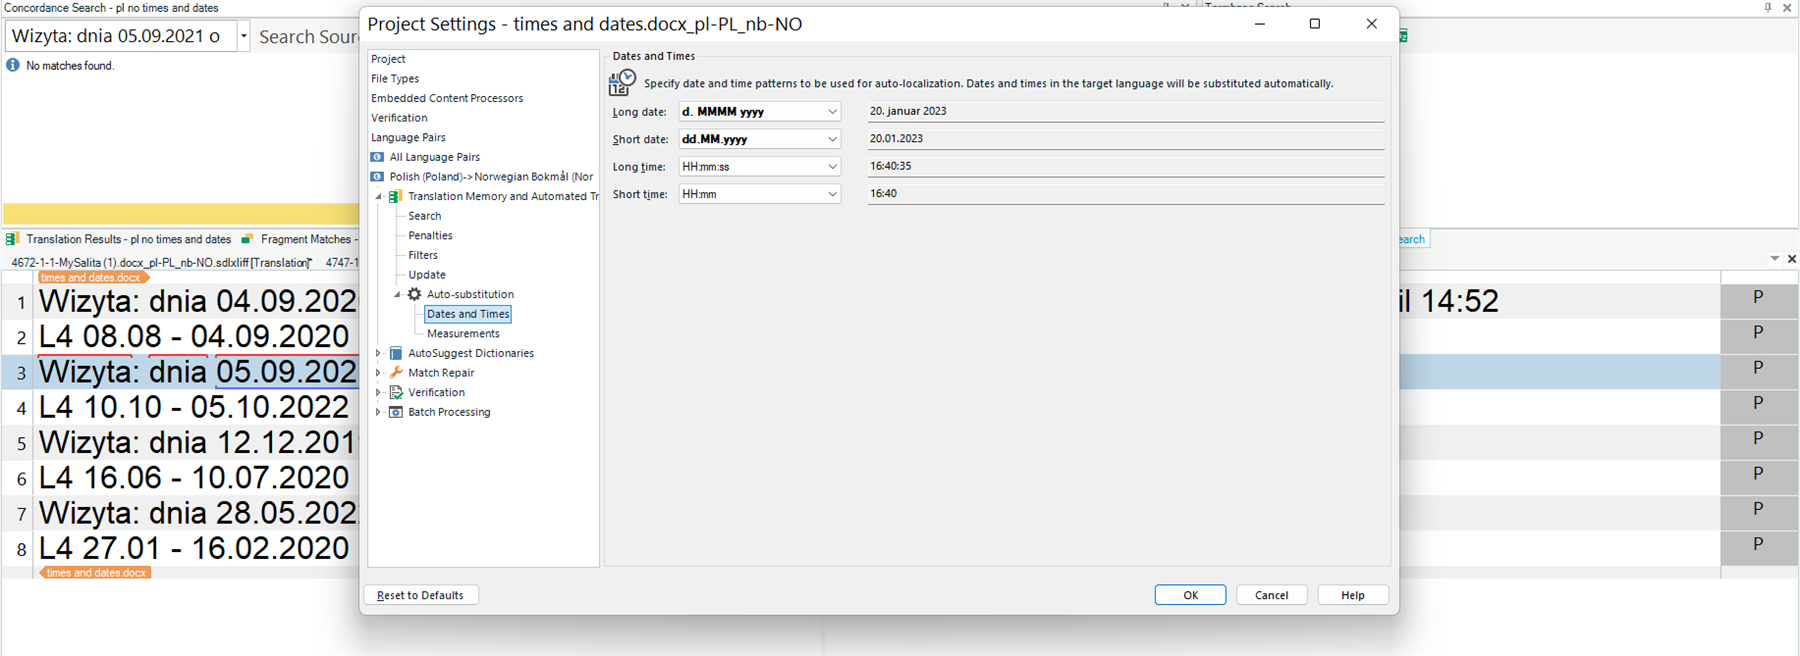Click the 'No matches found' info icon
The width and height of the screenshot is (1800, 656).
(13, 65)
